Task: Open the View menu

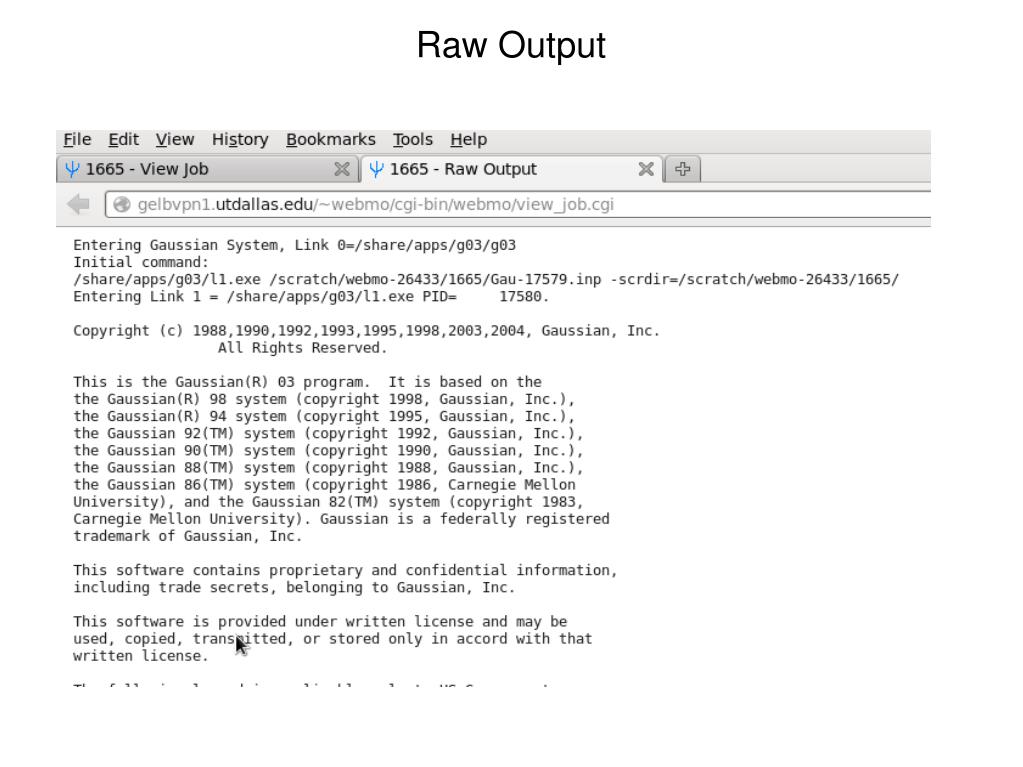Action: coord(175,140)
